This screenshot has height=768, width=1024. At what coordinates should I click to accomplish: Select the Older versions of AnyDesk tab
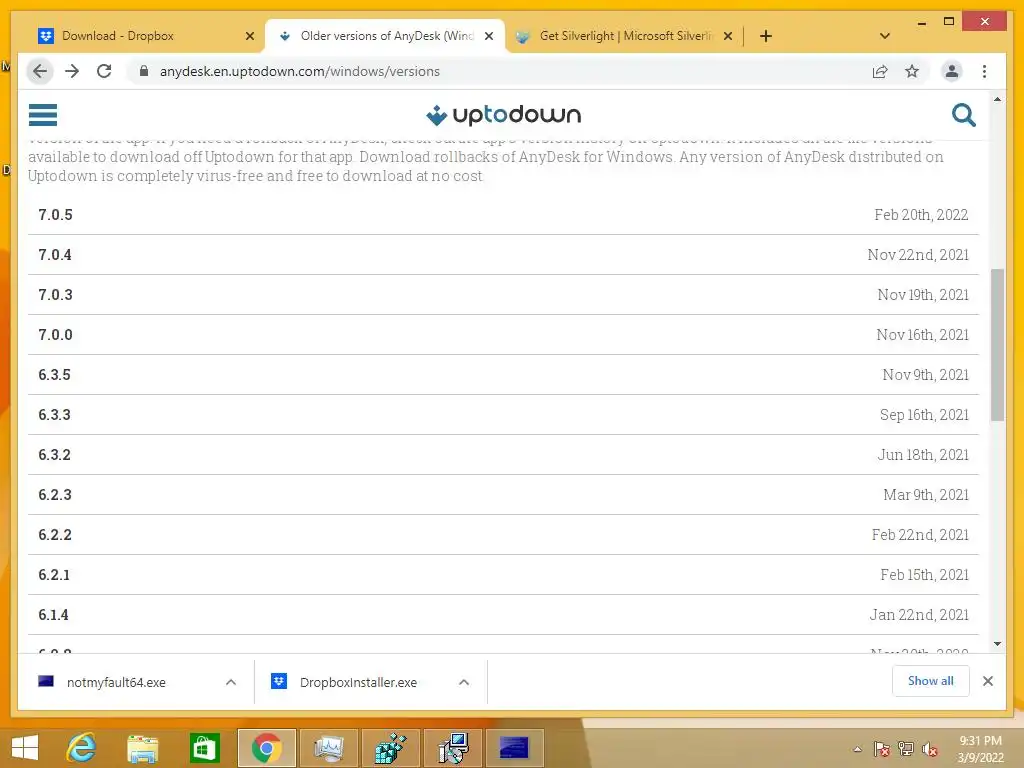[x=385, y=36]
